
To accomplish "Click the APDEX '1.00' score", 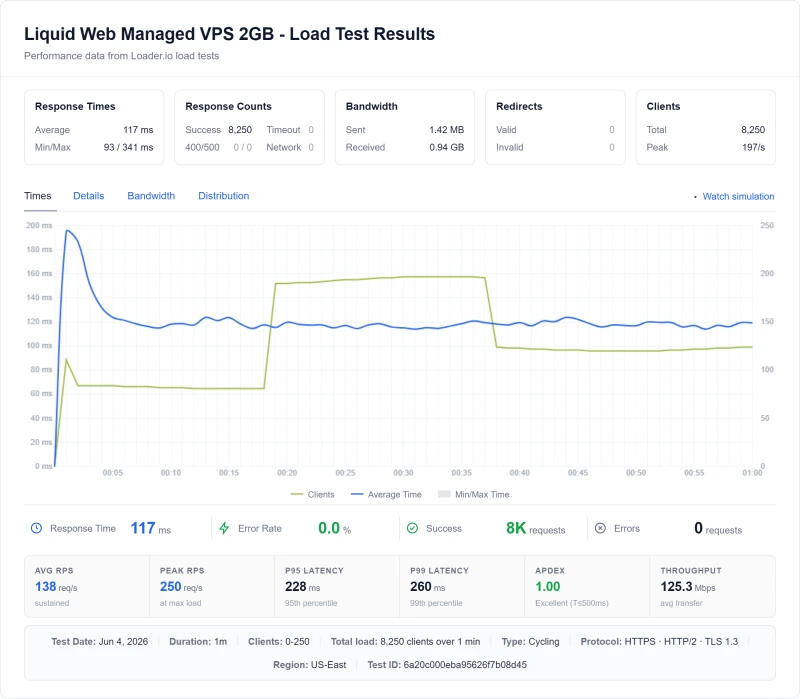I will click(547, 587).
